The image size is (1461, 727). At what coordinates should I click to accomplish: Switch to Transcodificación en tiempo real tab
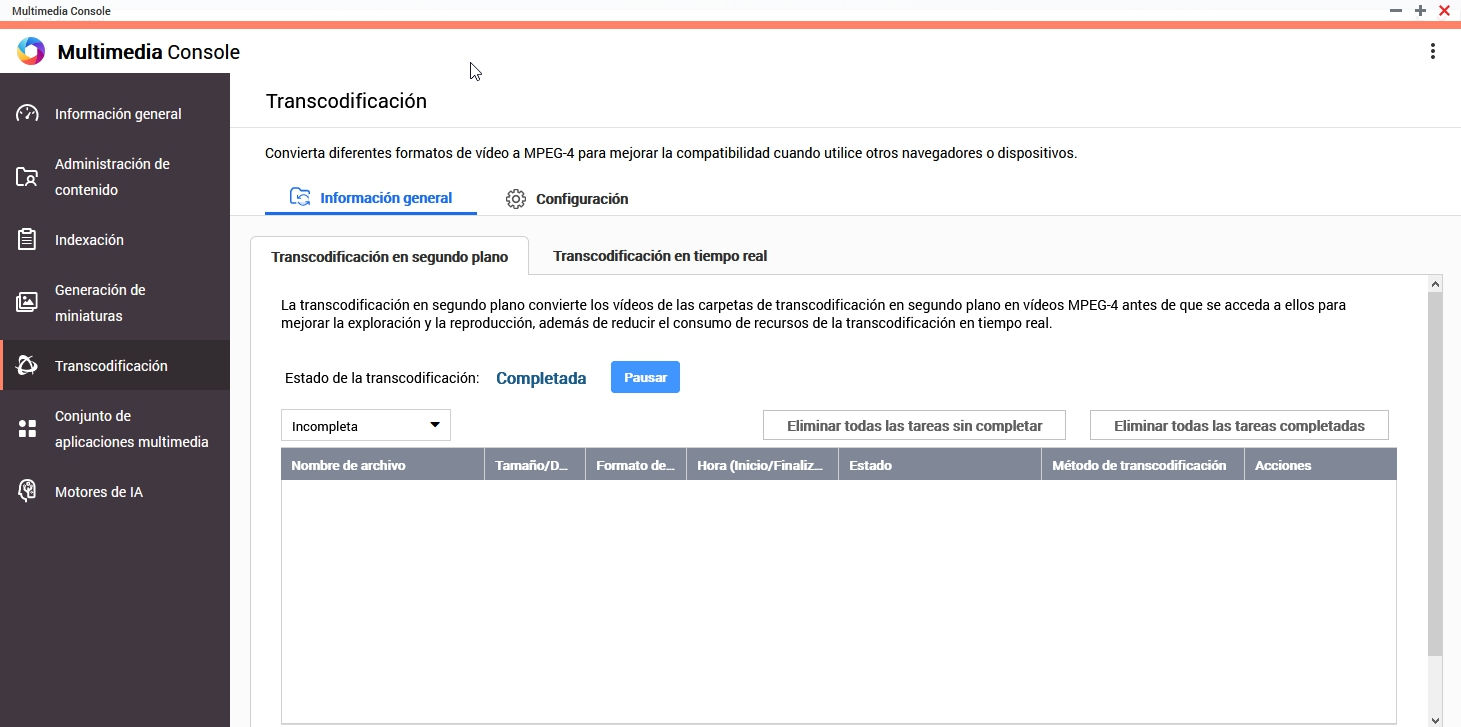[660, 256]
